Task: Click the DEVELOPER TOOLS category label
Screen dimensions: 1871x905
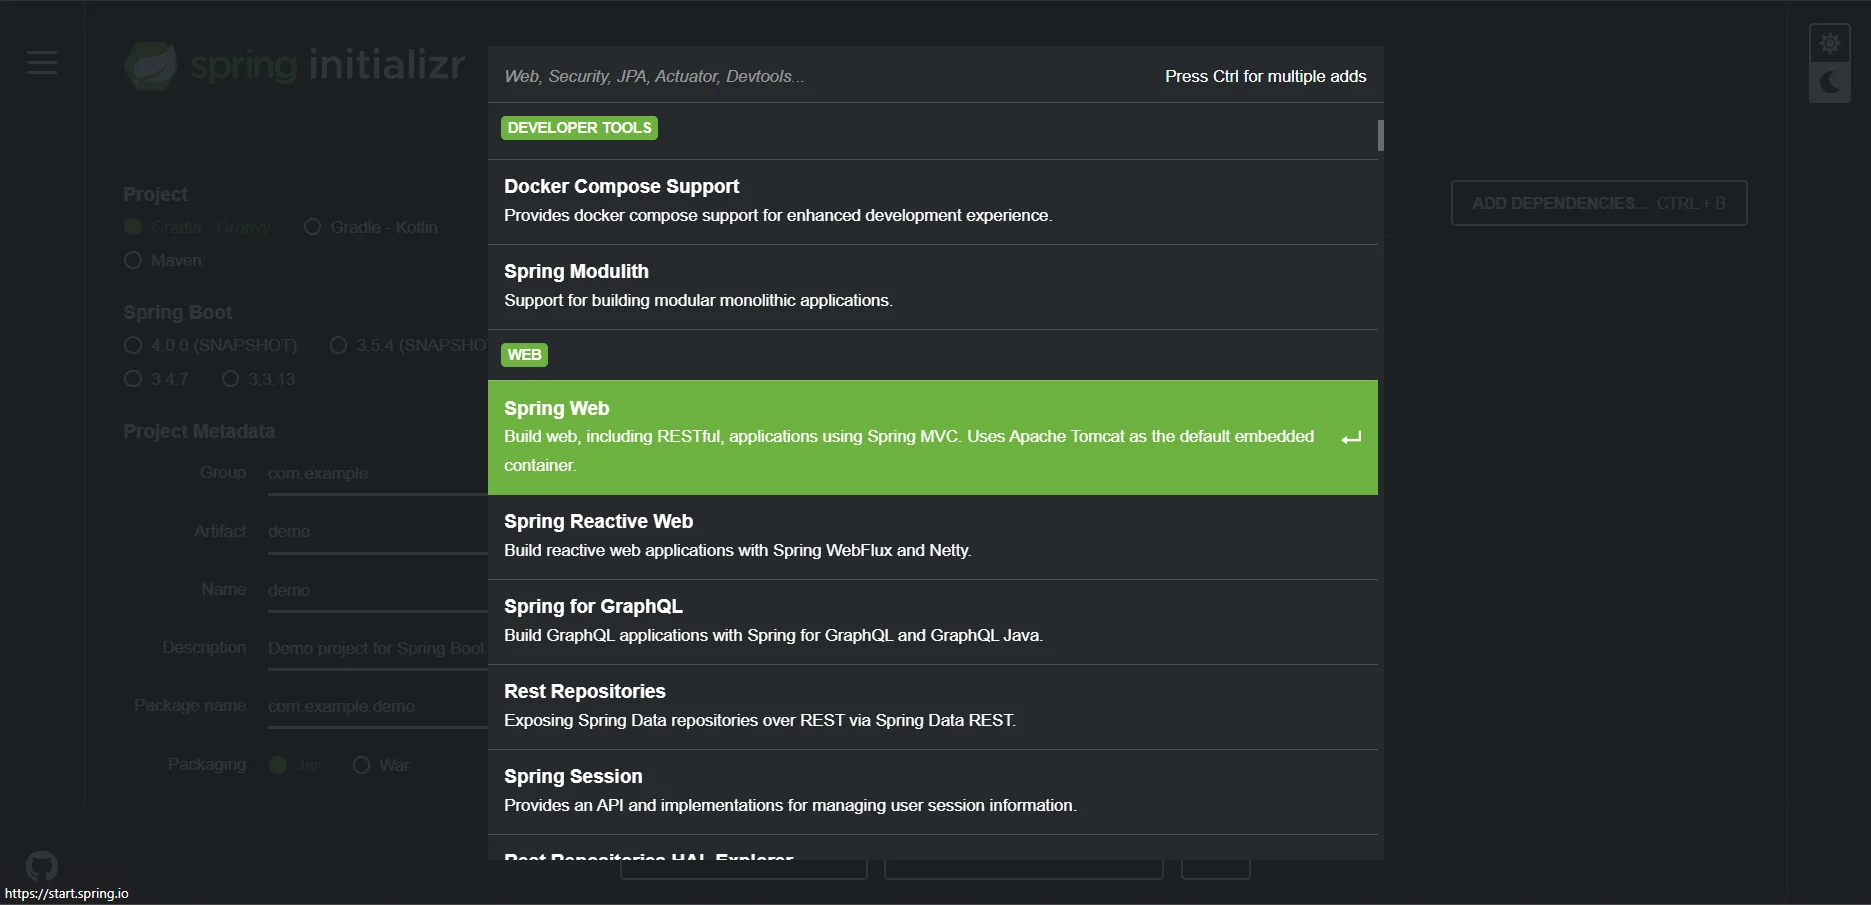Action: 579,128
